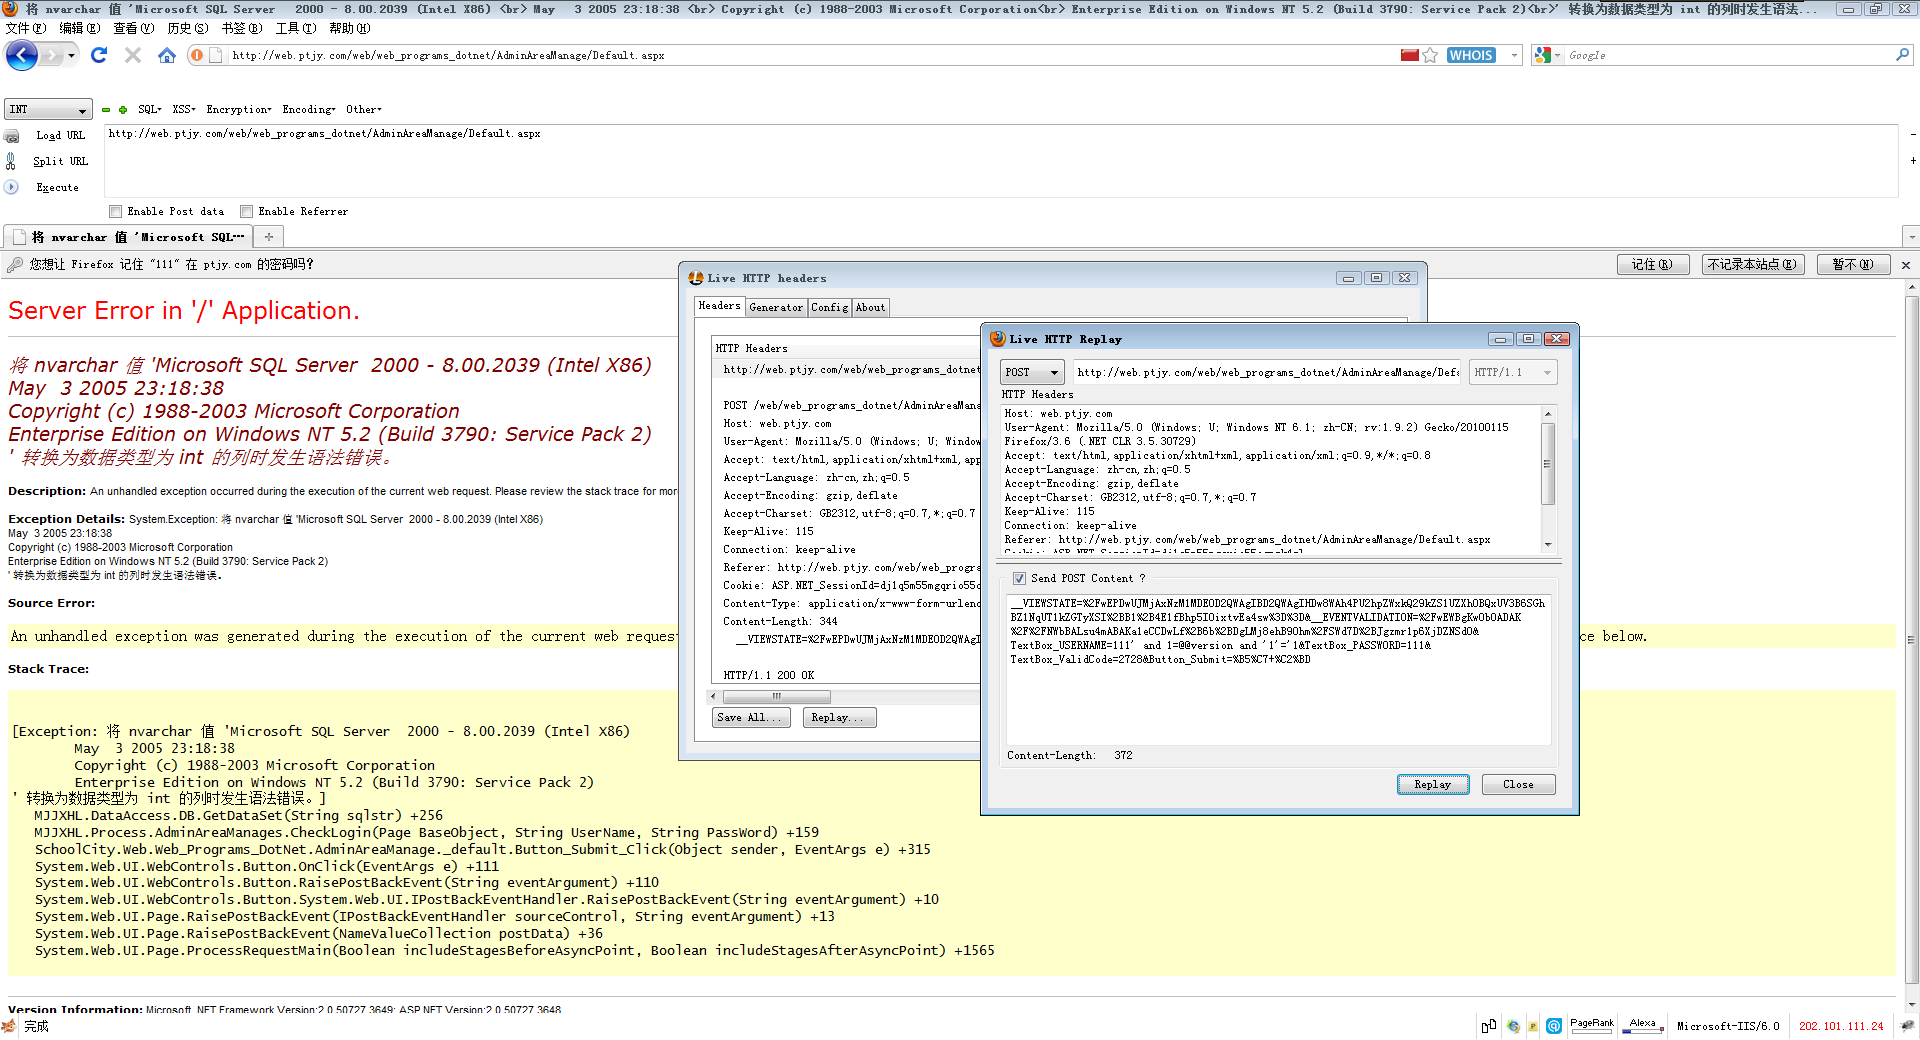Expand the Encryption menu in HackBar
The height and width of the screenshot is (1040, 1920).
point(239,109)
